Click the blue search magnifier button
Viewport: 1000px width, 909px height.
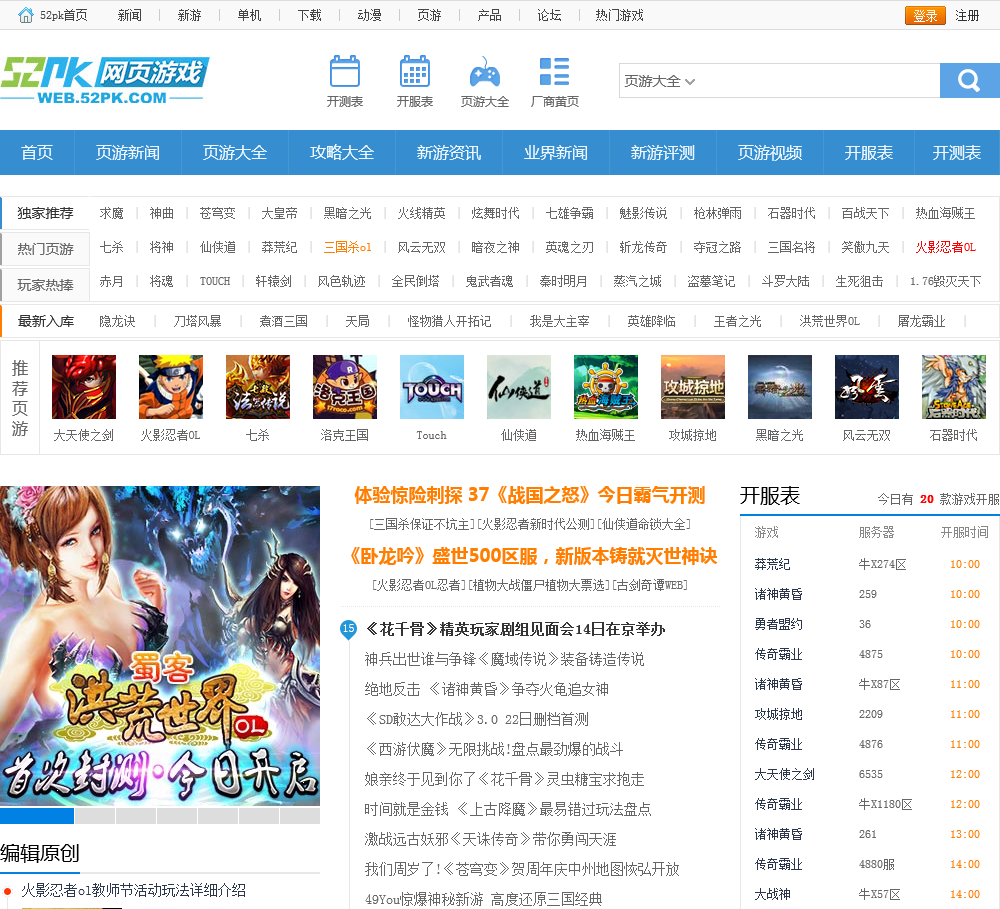click(x=969, y=80)
